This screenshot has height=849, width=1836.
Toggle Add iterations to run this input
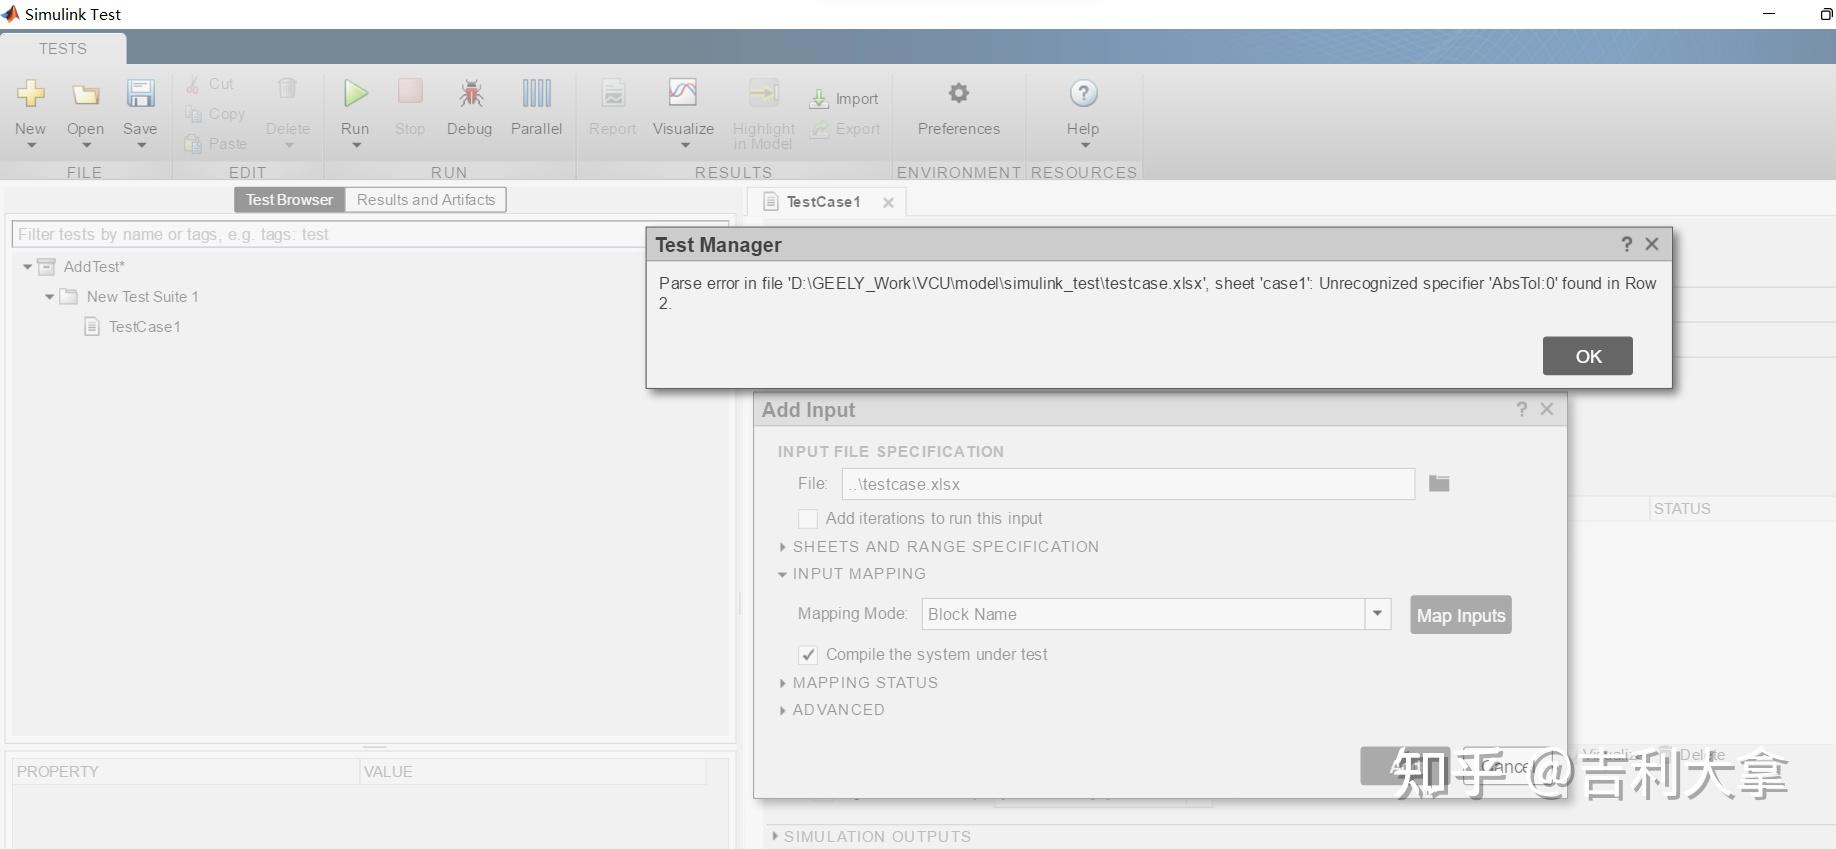coord(808,519)
